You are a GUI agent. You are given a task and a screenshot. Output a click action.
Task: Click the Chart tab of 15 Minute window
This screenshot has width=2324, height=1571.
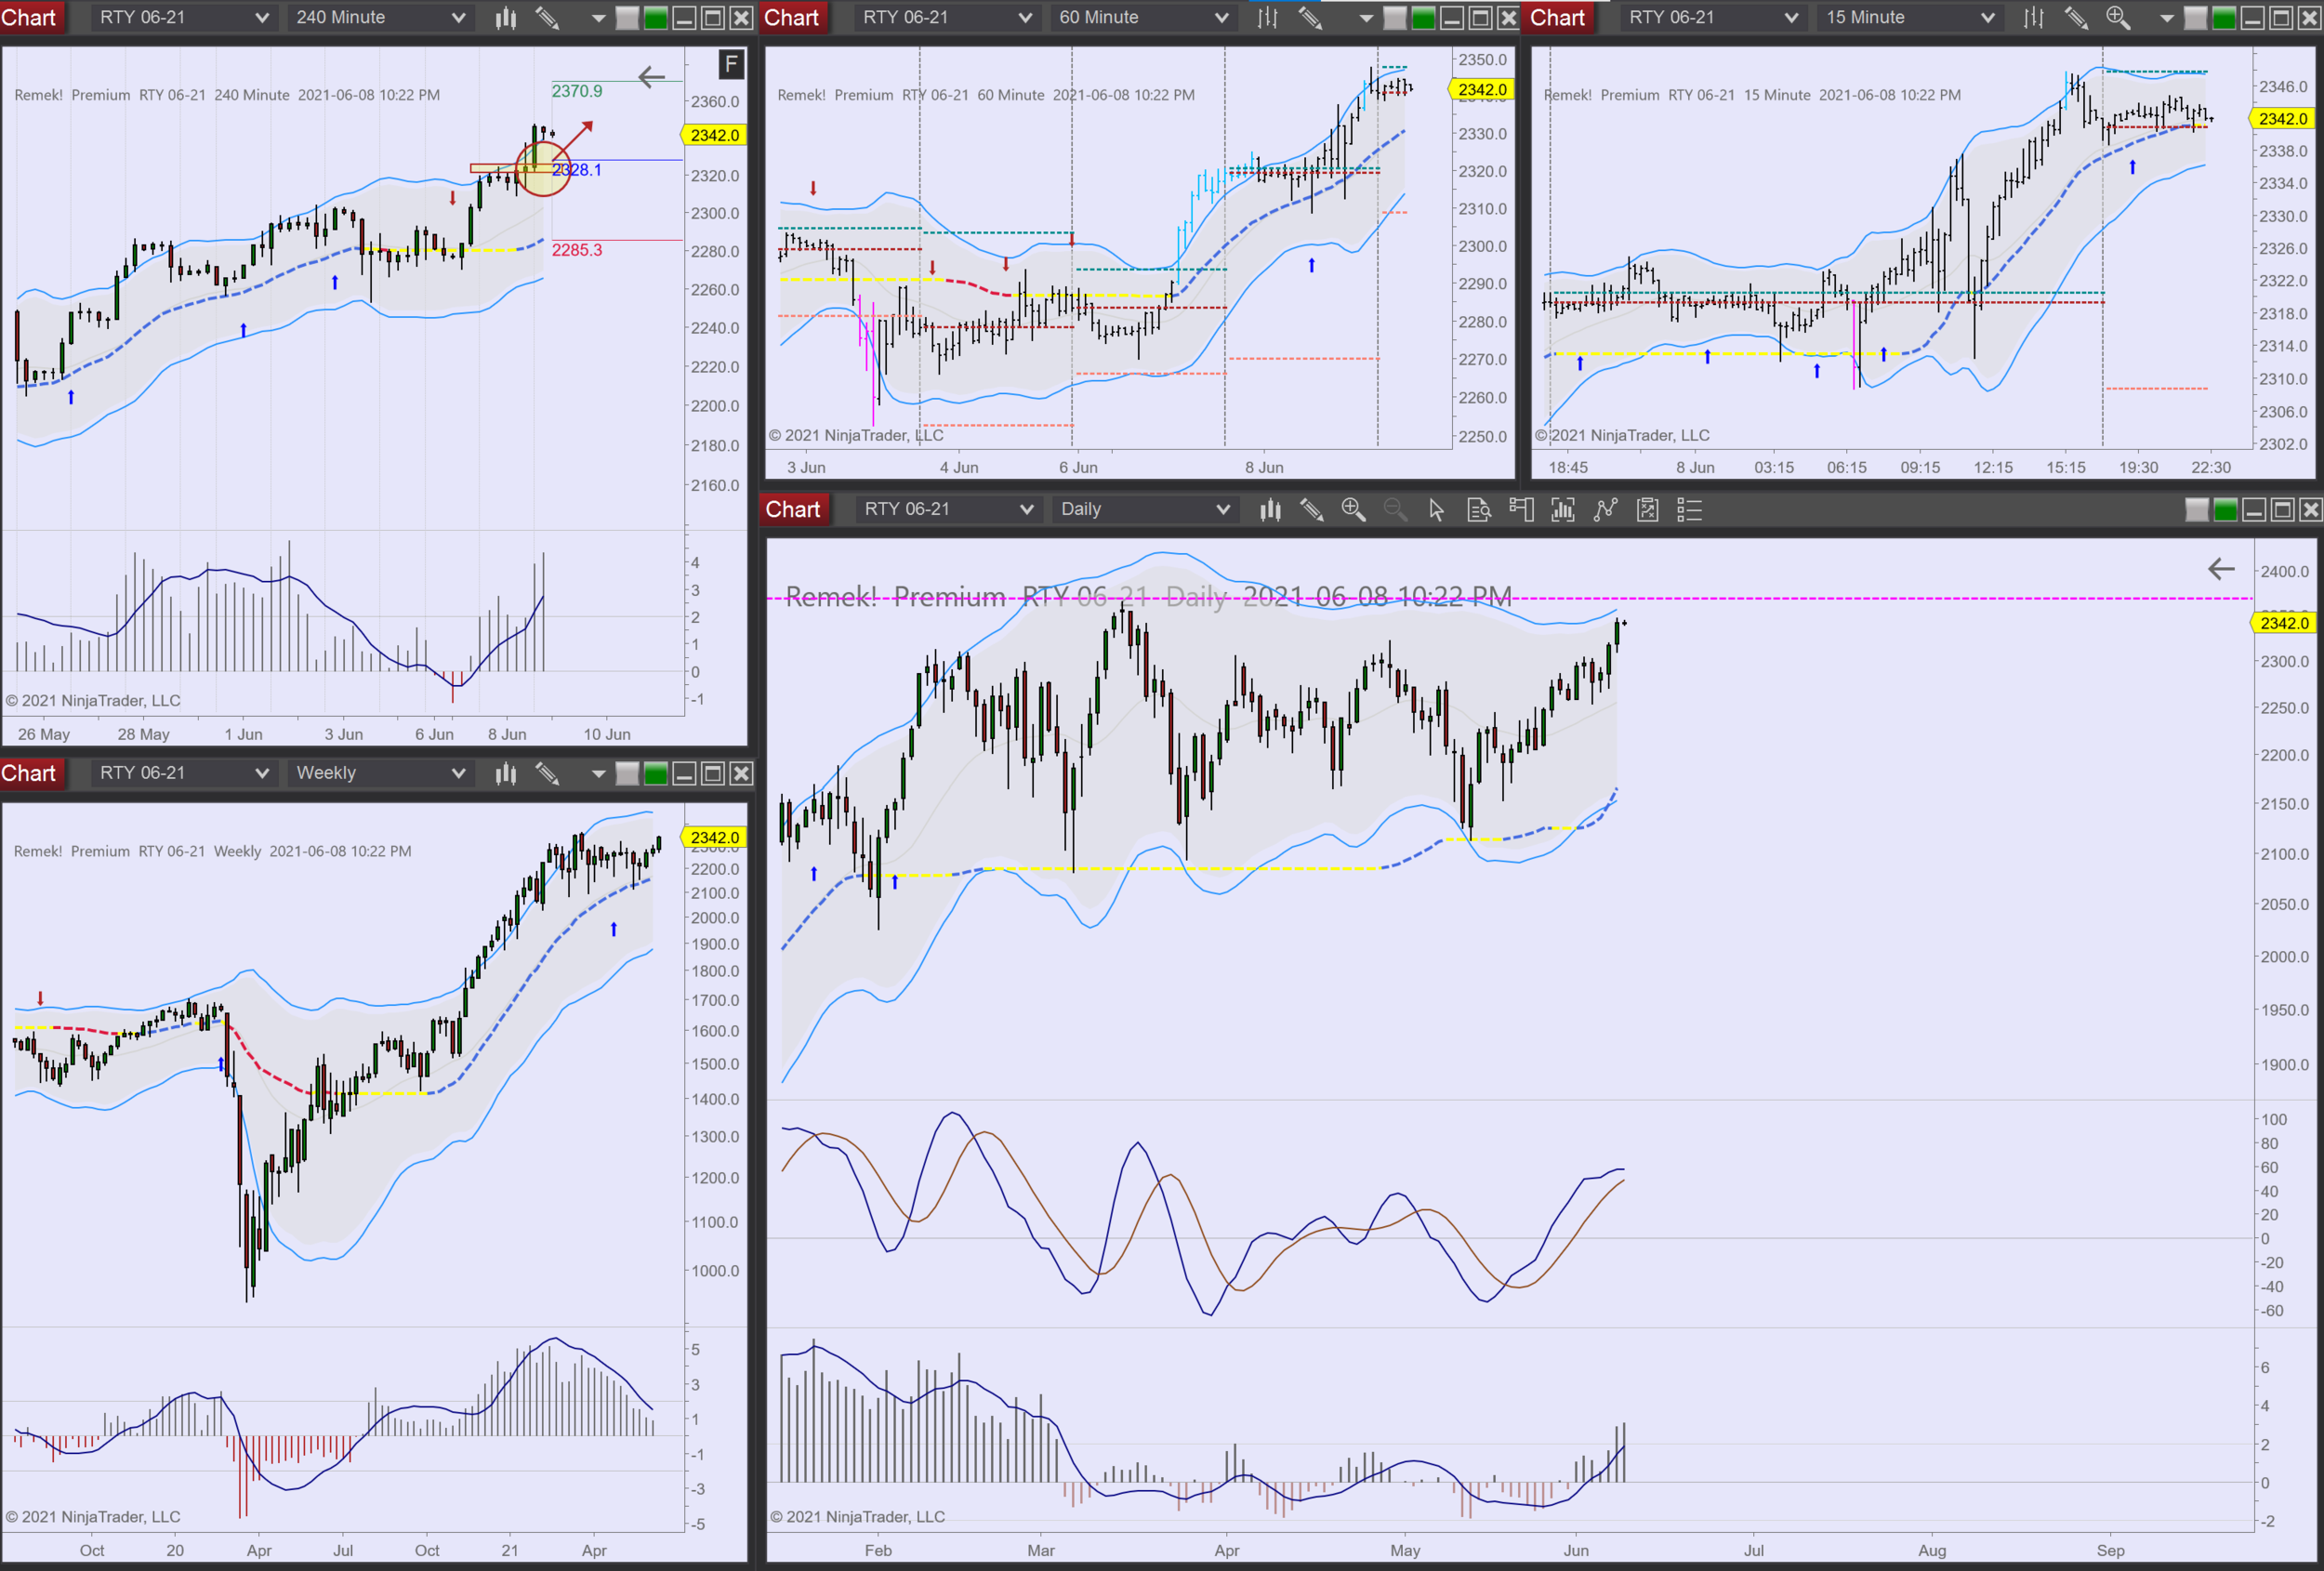tap(1557, 18)
